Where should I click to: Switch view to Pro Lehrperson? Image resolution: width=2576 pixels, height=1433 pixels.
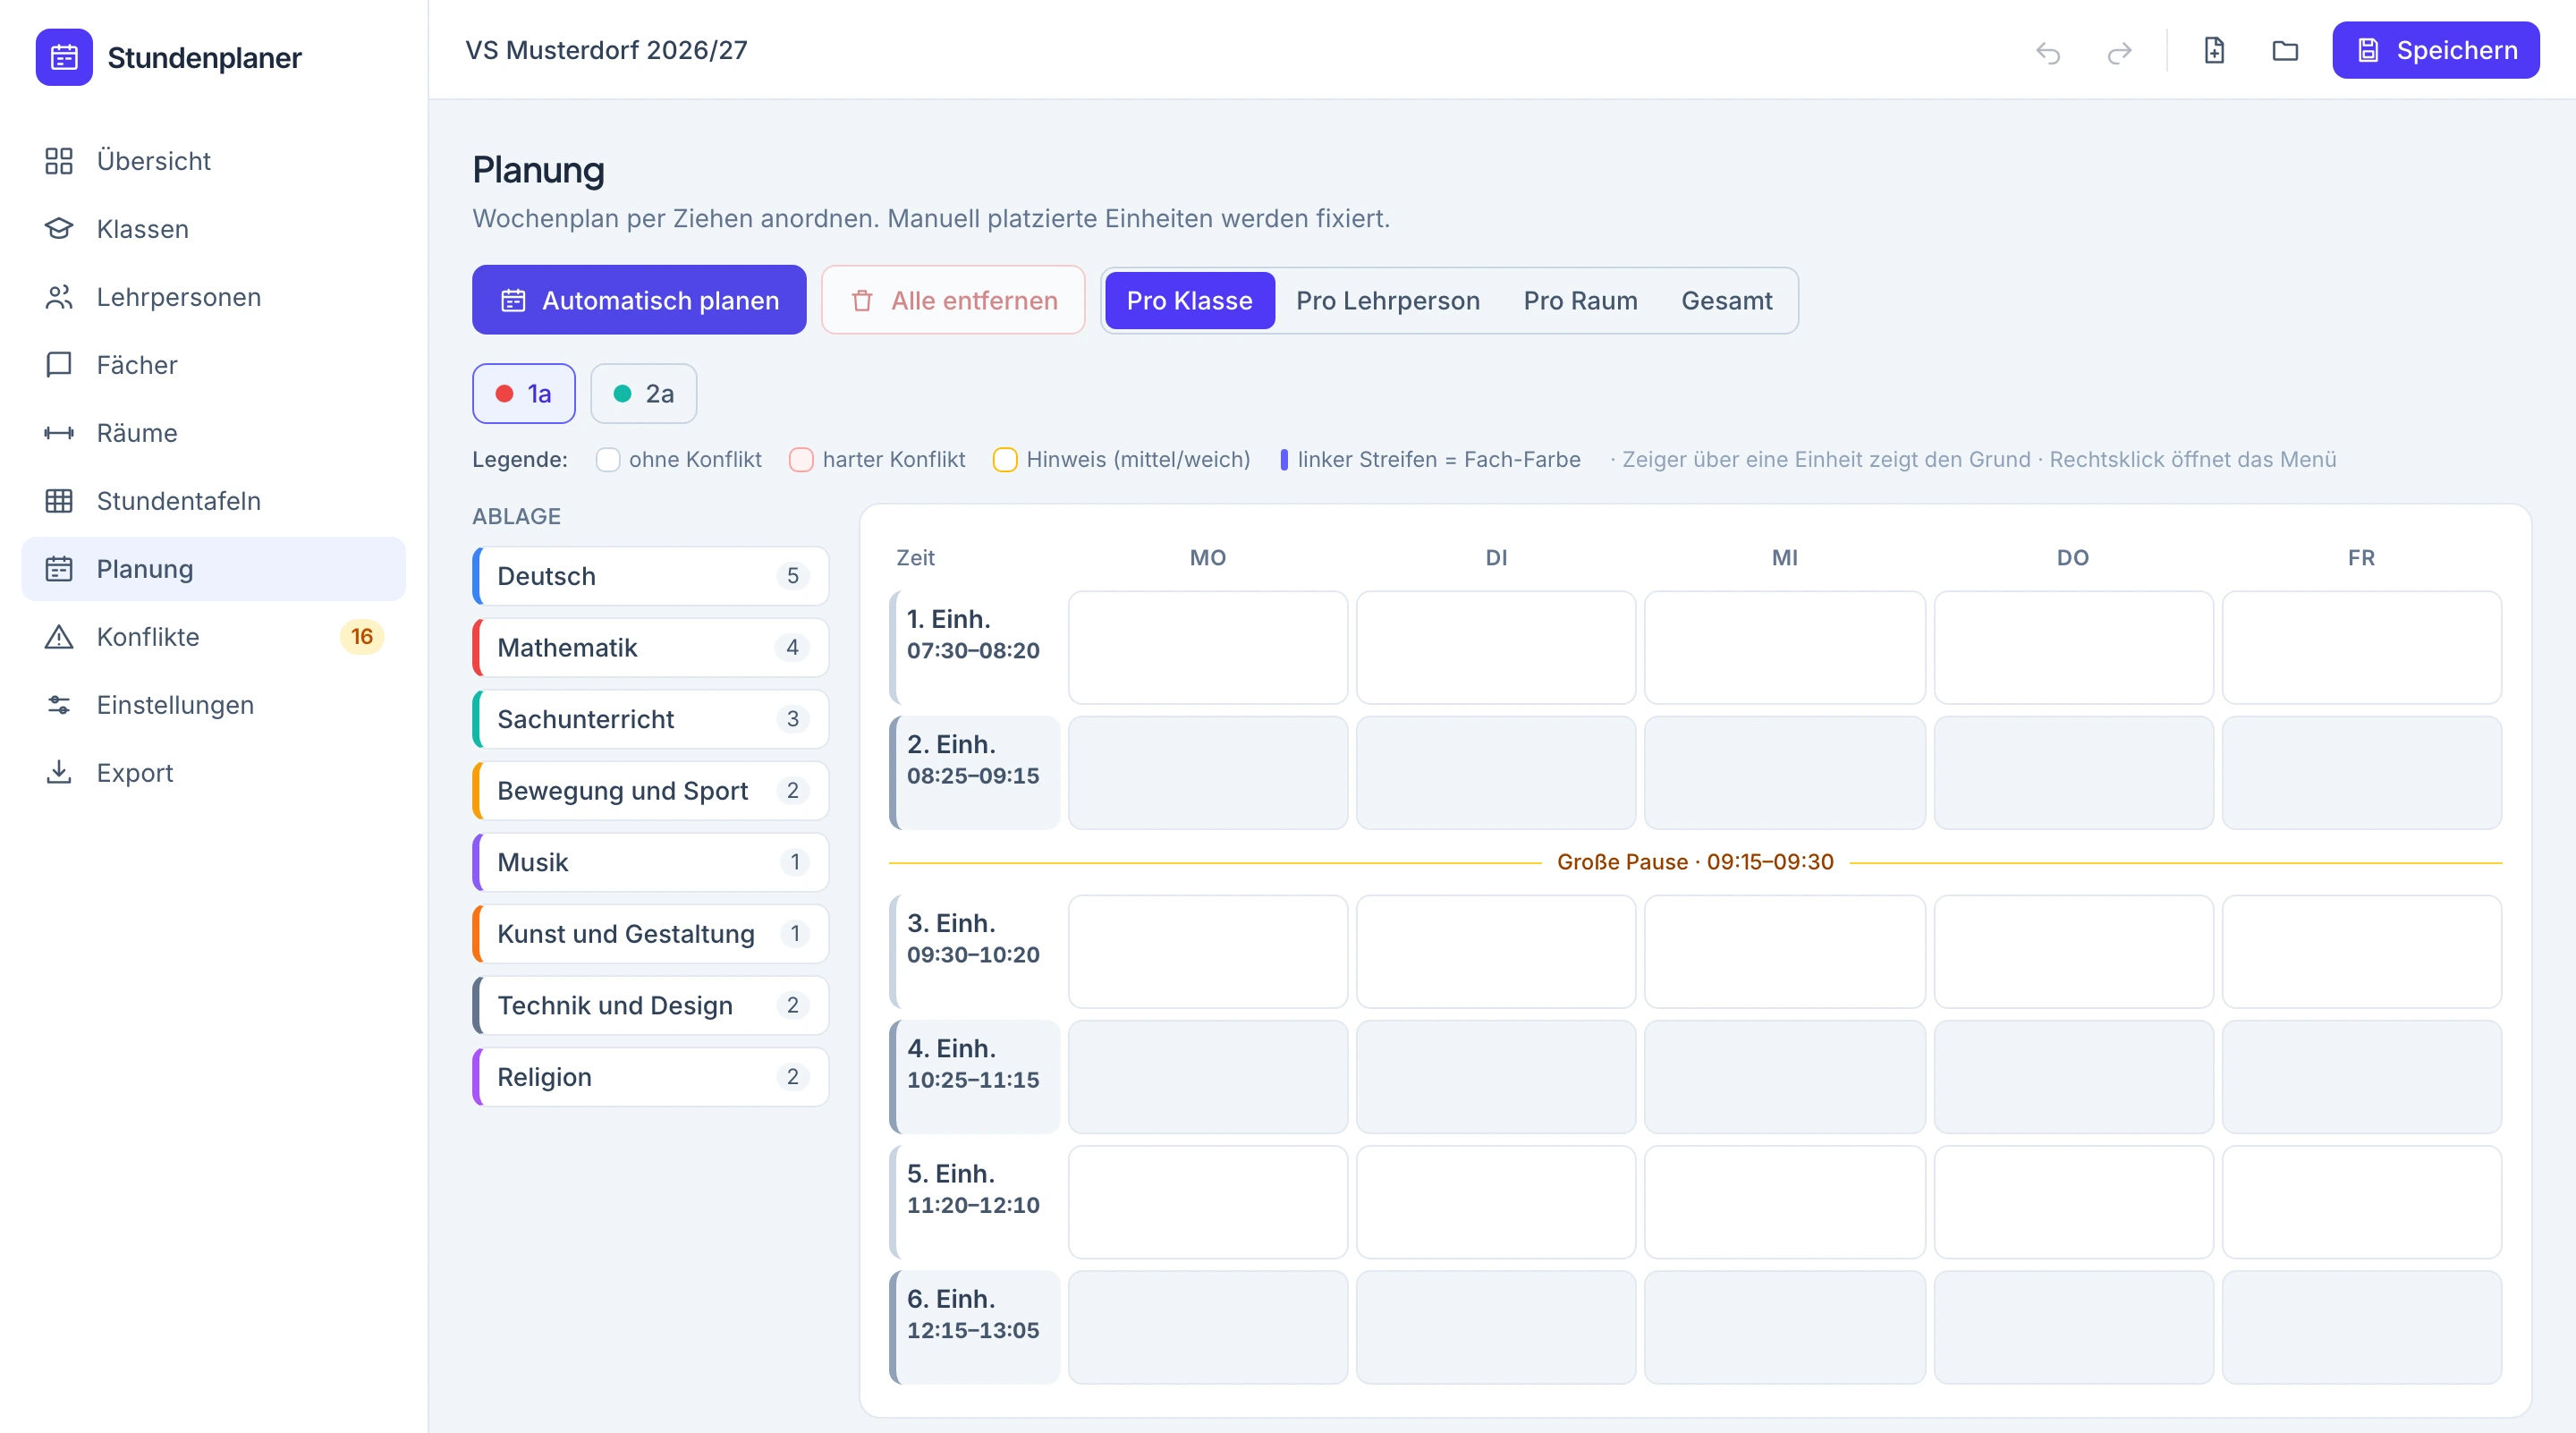[1387, 300]
